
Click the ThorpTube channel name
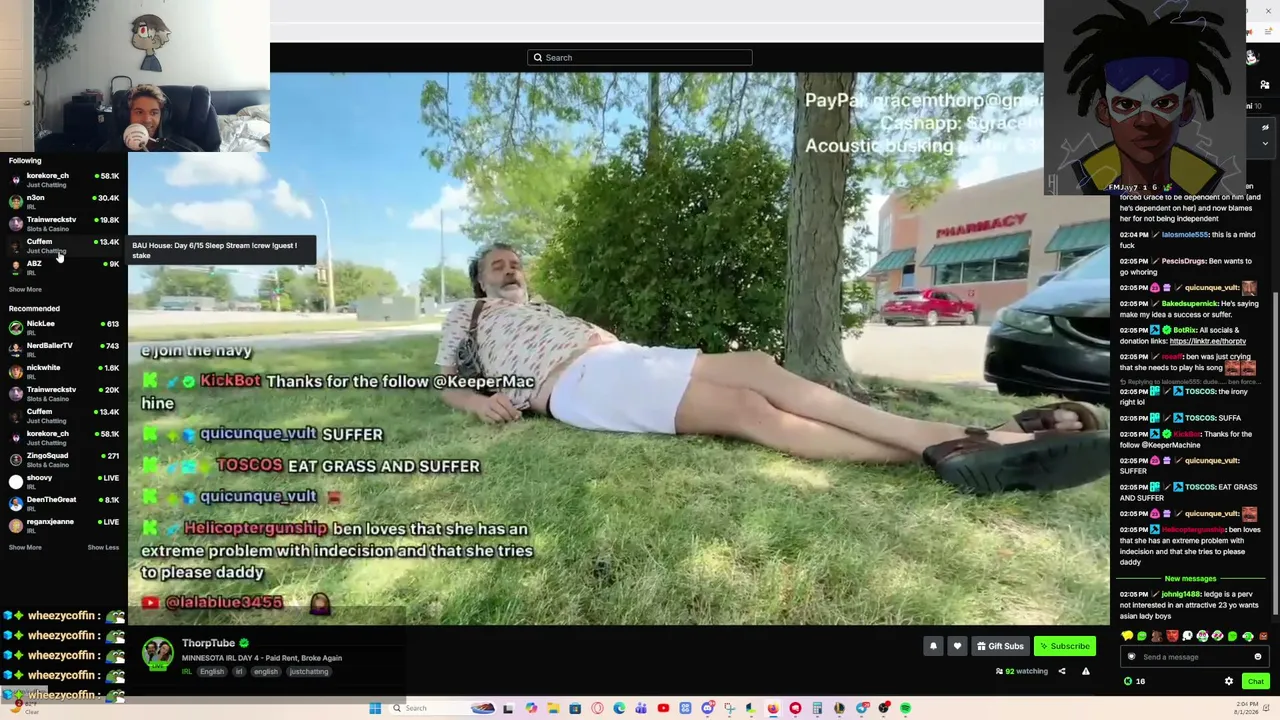coord(208,643)
